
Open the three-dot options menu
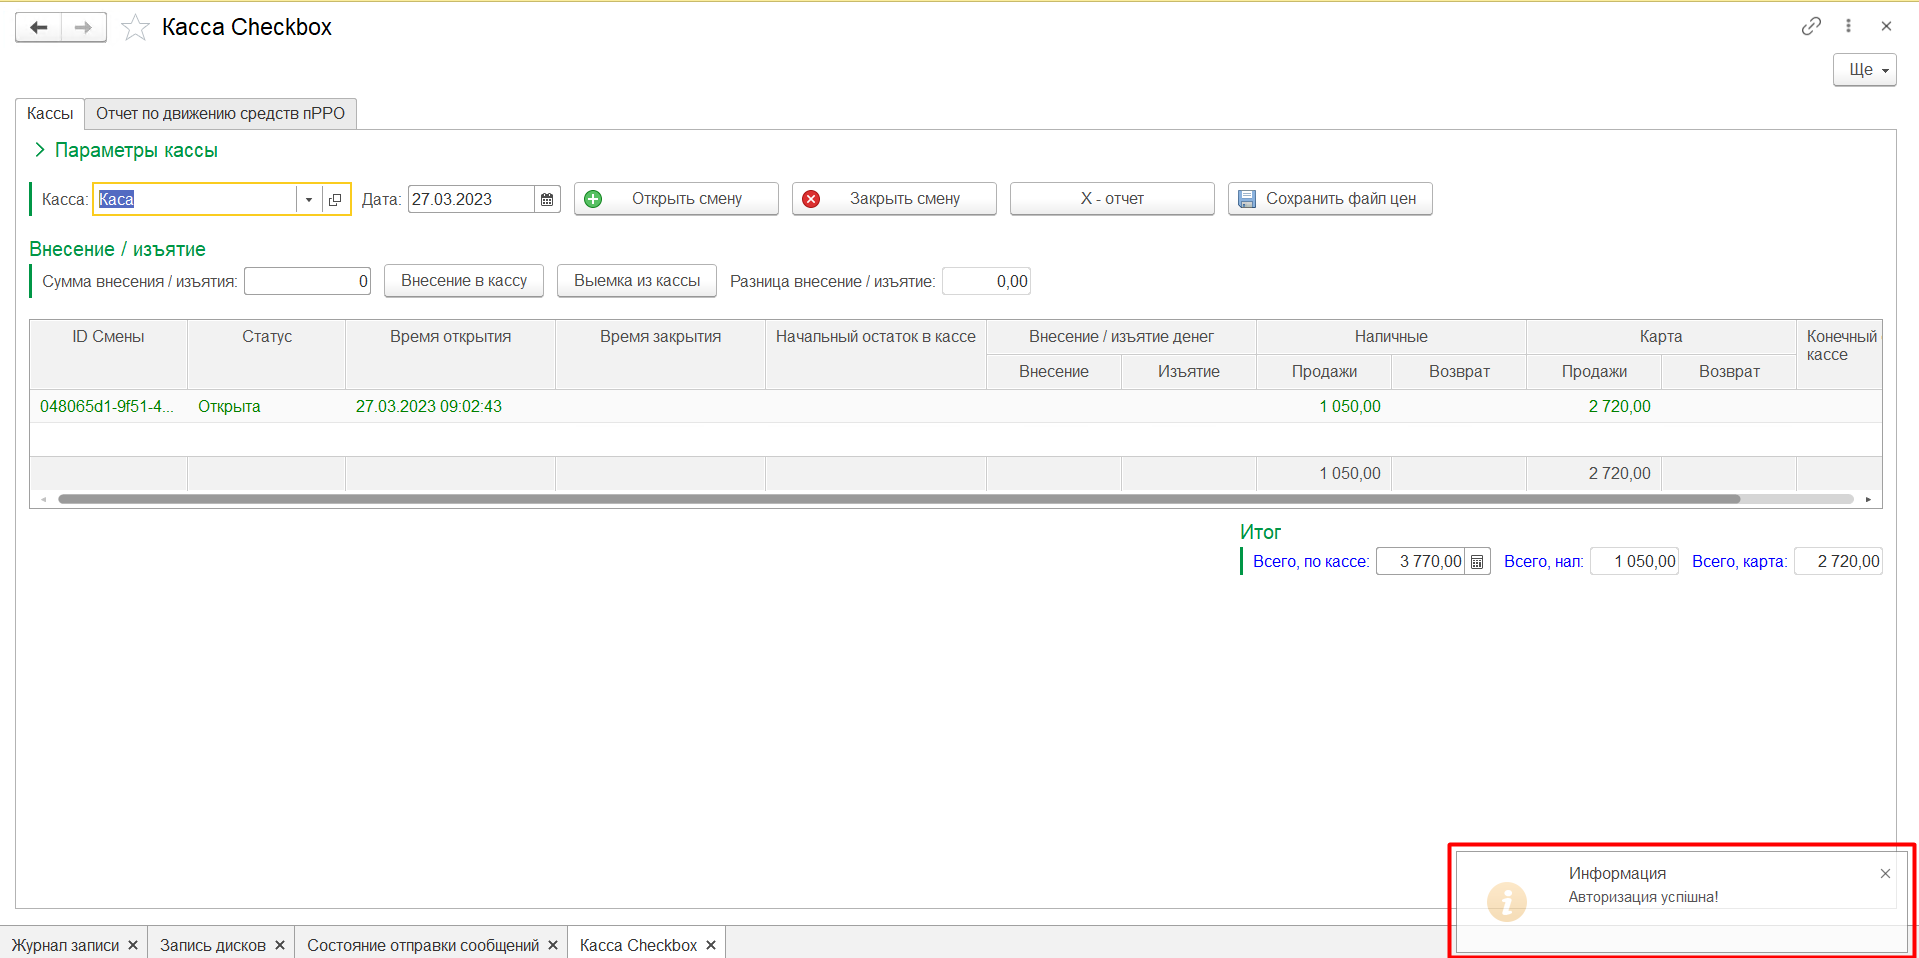(1848, 26)
